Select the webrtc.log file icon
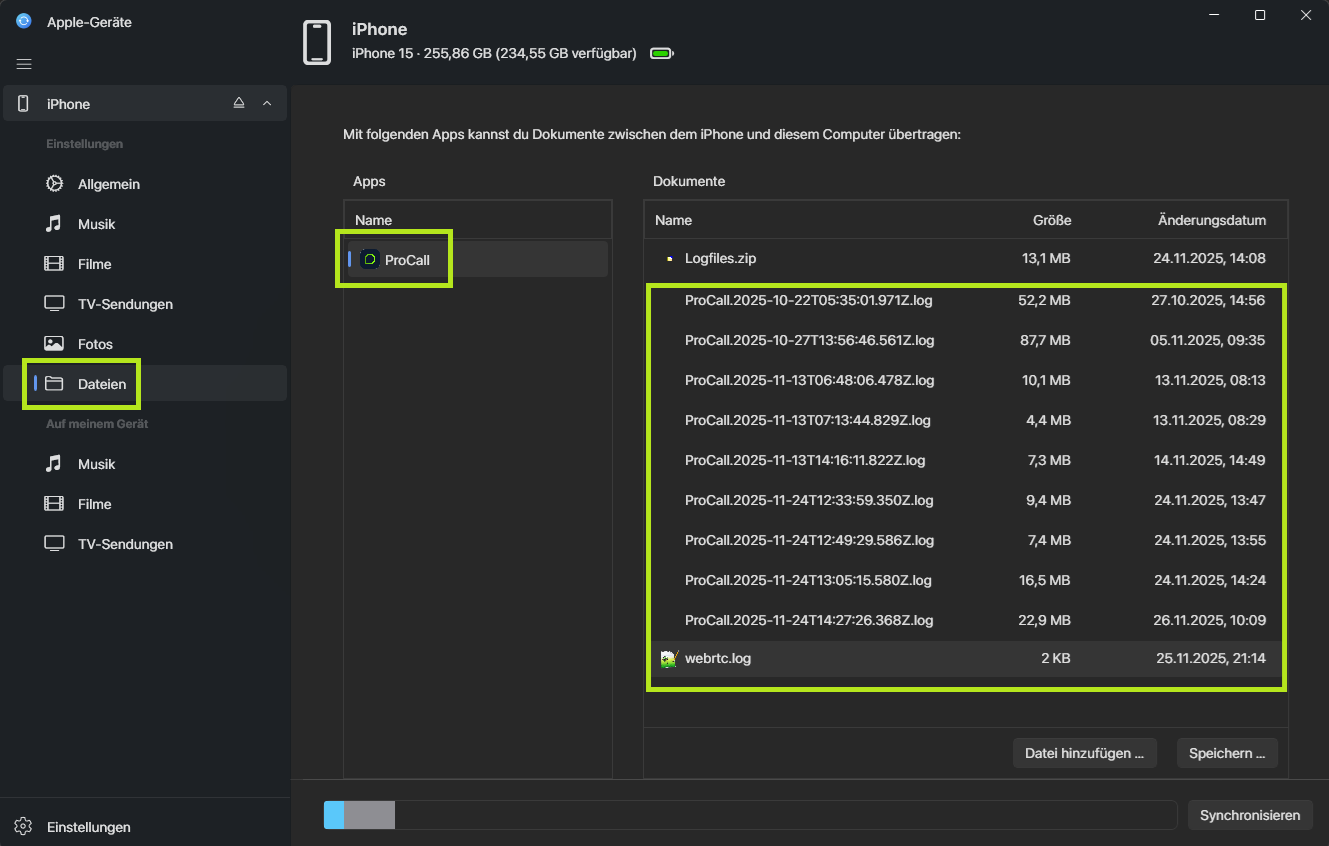Screen dimensions: 1329x846 669,658
